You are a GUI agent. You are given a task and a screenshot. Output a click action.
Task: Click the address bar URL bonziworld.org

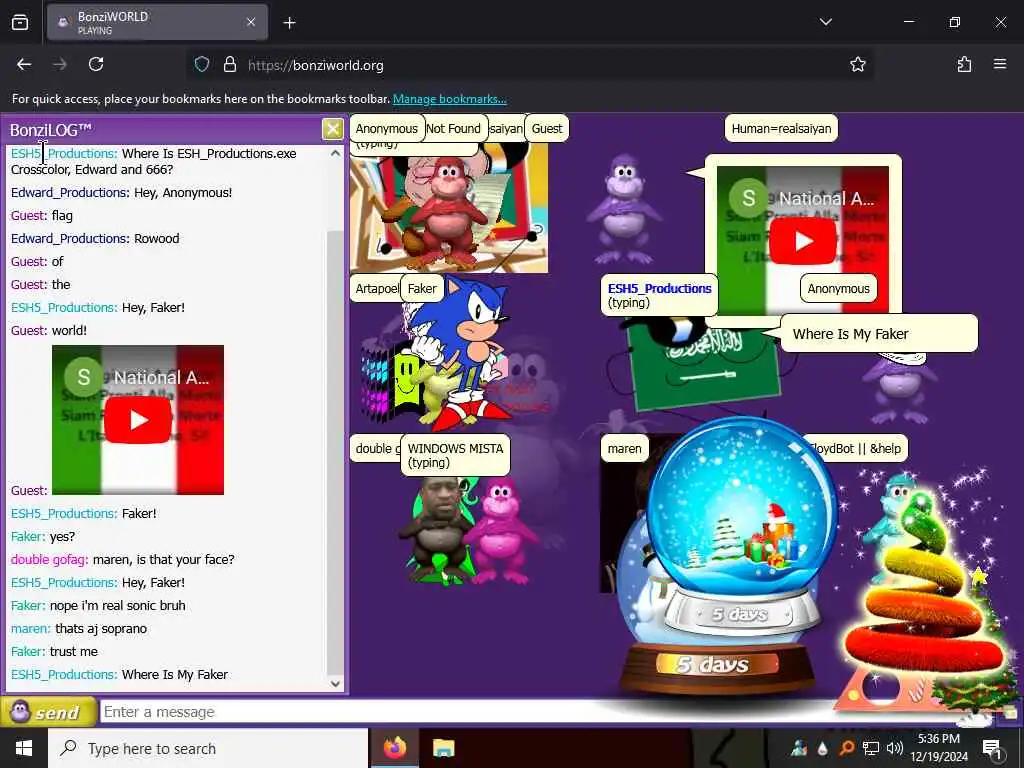[315, 65]
